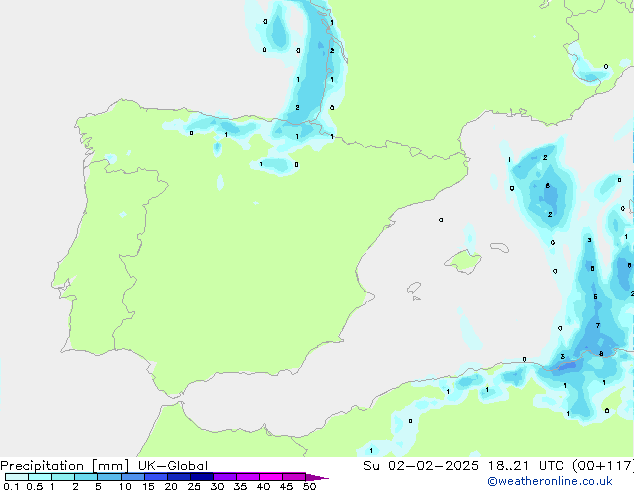Click the 45–50 mm dark magenta legend swatch
The height and width of the screenshot is (490, 634).
click(x=294, y=477)
